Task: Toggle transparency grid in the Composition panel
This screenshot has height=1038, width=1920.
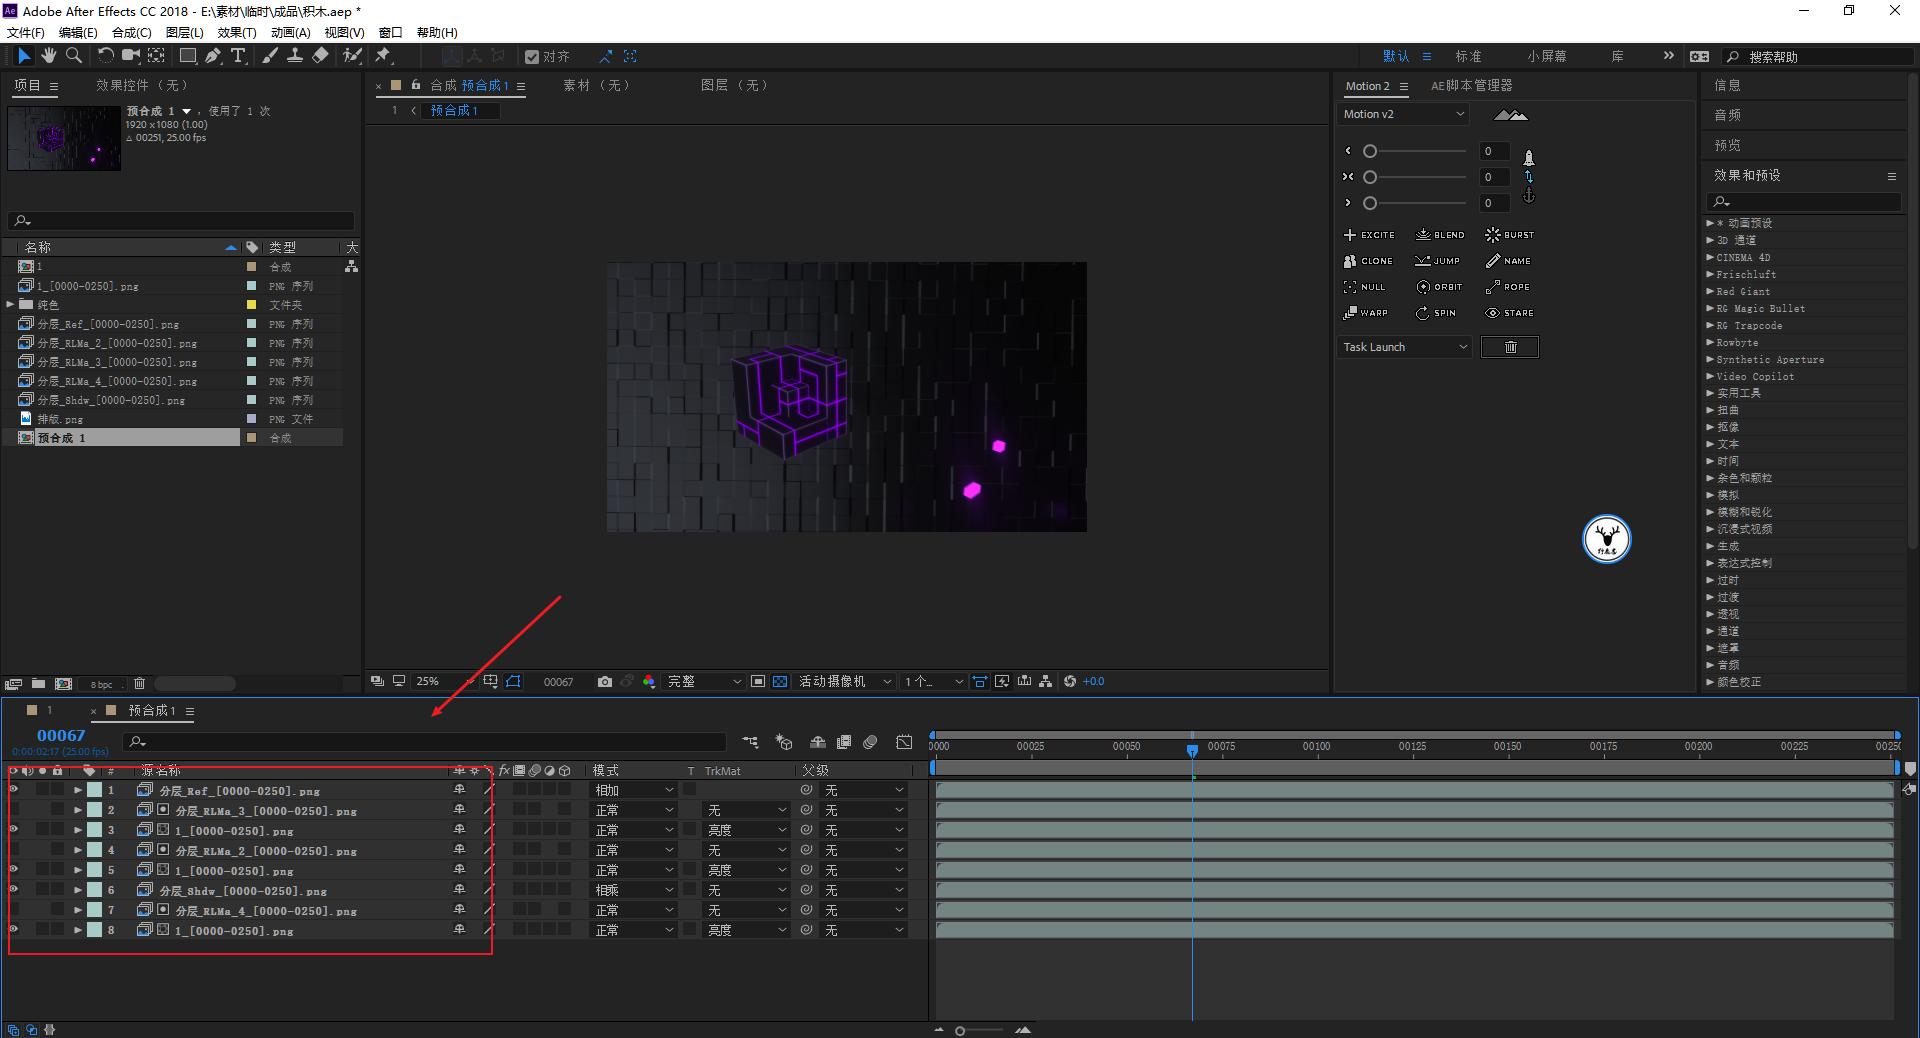Action: point(780,681)
